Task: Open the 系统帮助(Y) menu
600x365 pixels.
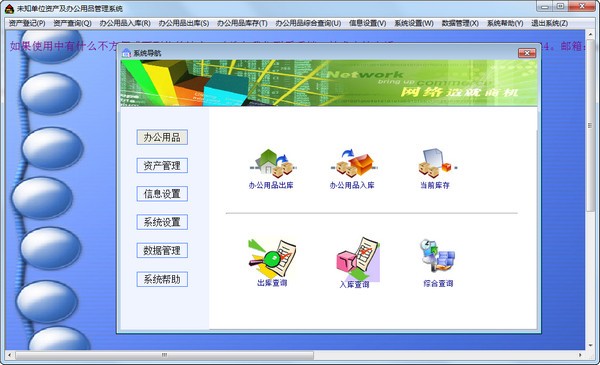Action: 505,23
